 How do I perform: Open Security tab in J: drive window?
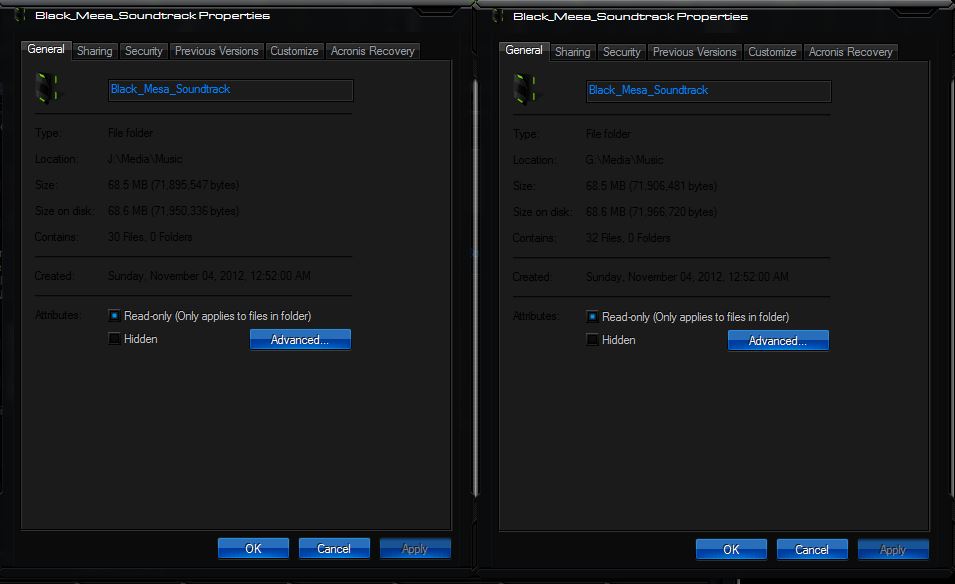(x=144, y=51)
